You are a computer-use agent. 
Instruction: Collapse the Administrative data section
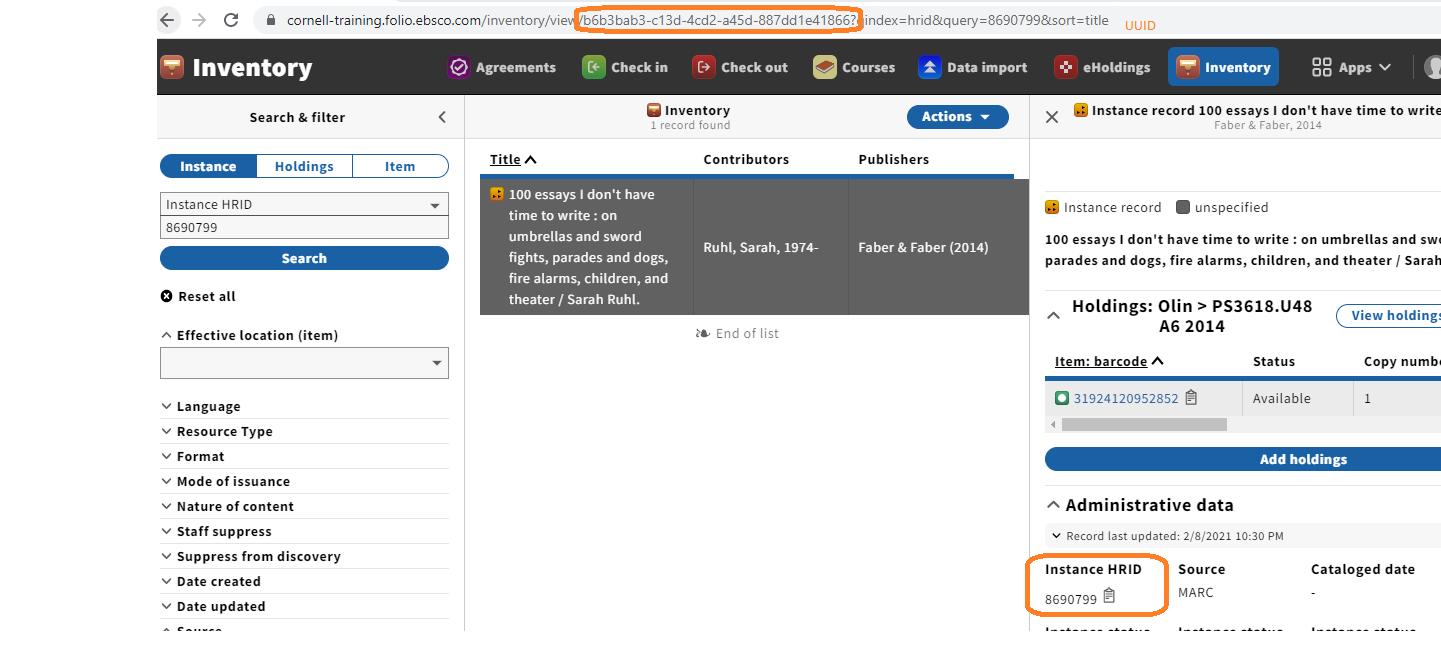click(1140, 505)
